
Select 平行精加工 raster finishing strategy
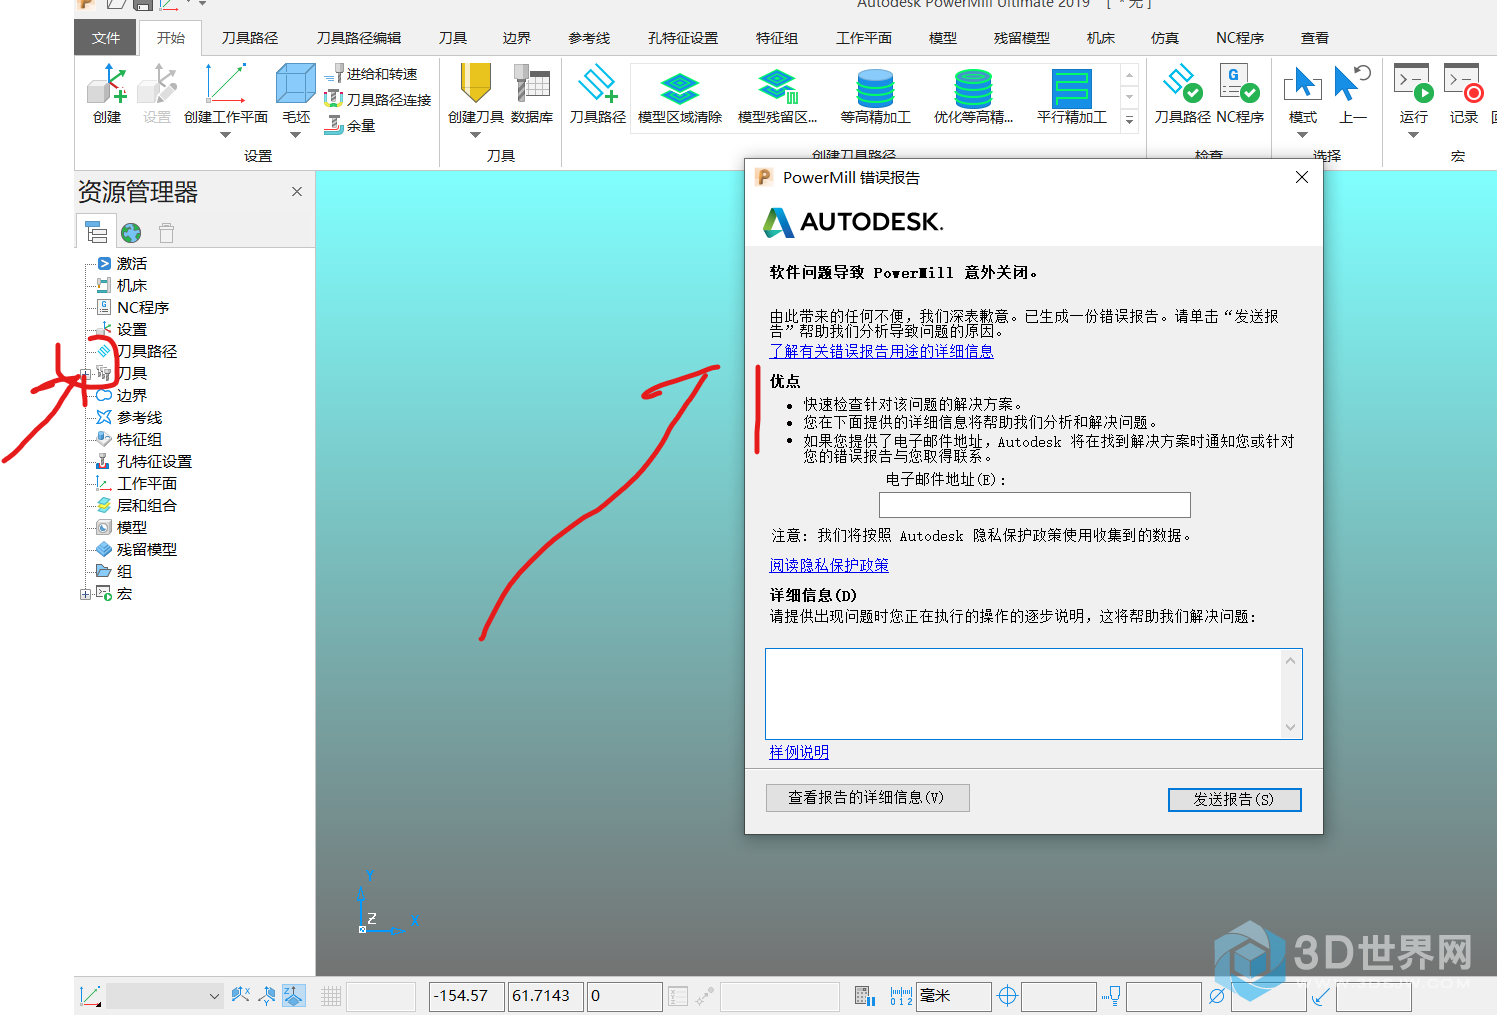1071,98
